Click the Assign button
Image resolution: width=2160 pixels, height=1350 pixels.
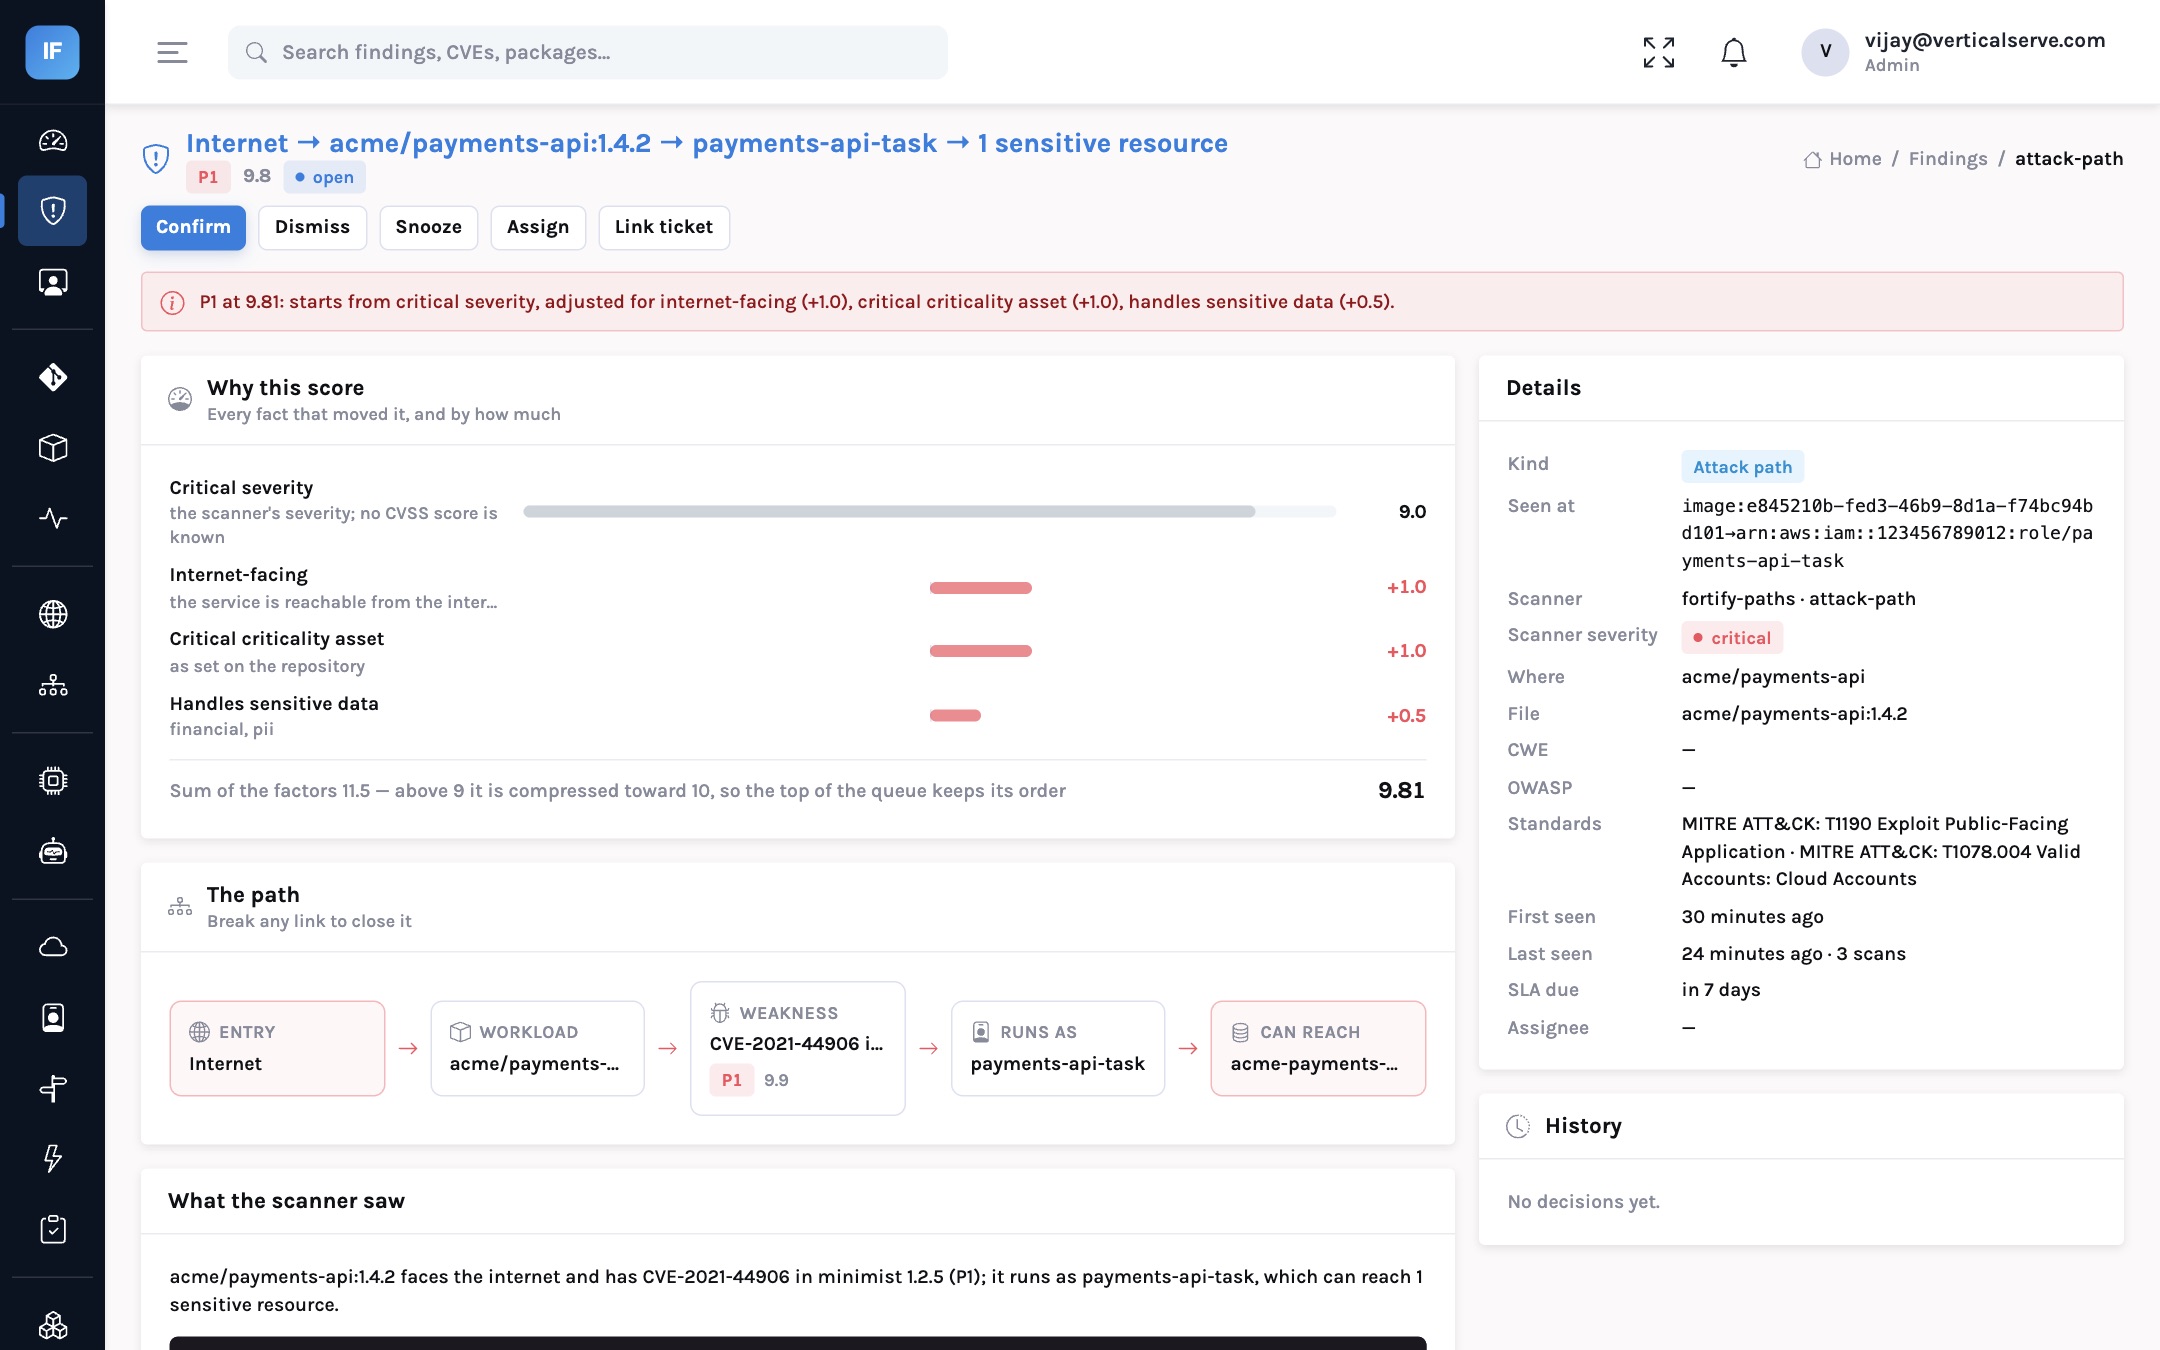[x=538, y=227]
